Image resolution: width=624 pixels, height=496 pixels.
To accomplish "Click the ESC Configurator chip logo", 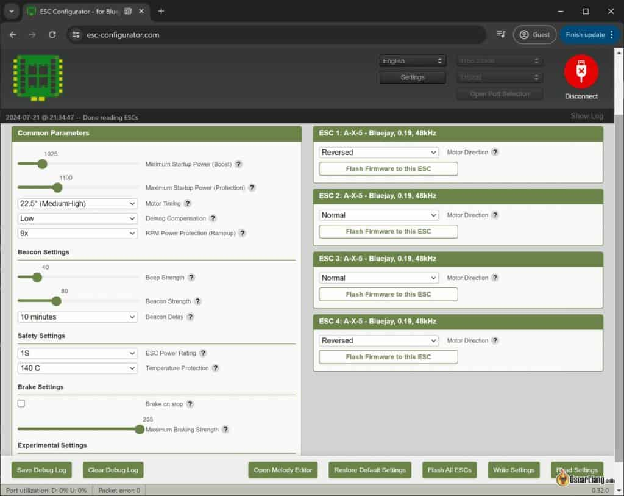I will tap(34, 77).
